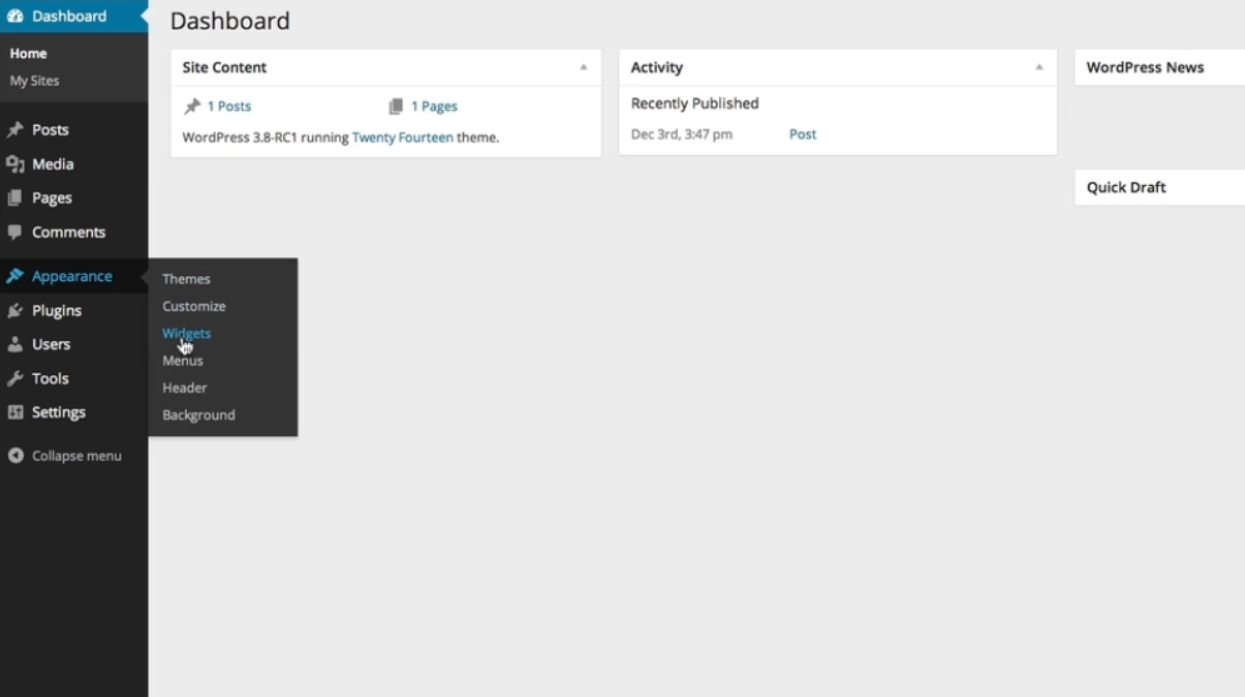Open Header from the Appearance flyout
1245x697 pixels.
coord(185,387)
